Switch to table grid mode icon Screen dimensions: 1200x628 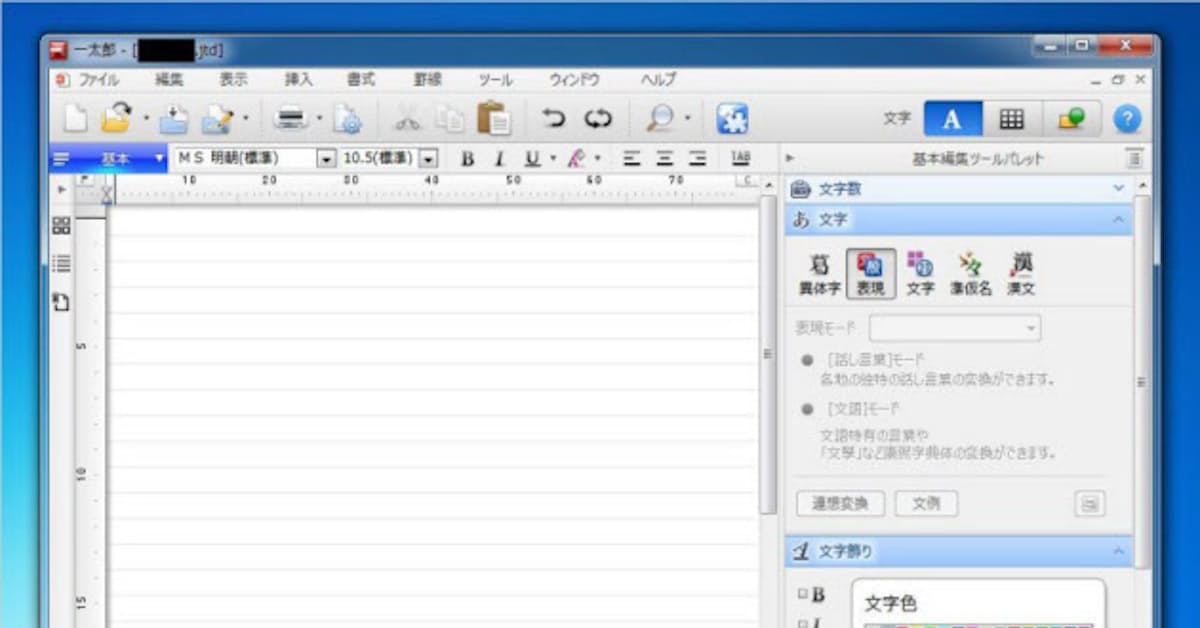pyautogui.click(x=1012, y=119)
